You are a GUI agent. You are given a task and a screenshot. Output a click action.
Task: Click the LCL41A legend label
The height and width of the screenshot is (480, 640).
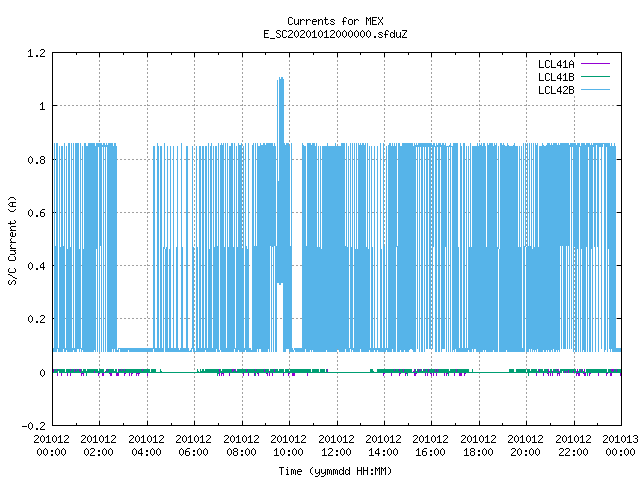pos(556,64)
